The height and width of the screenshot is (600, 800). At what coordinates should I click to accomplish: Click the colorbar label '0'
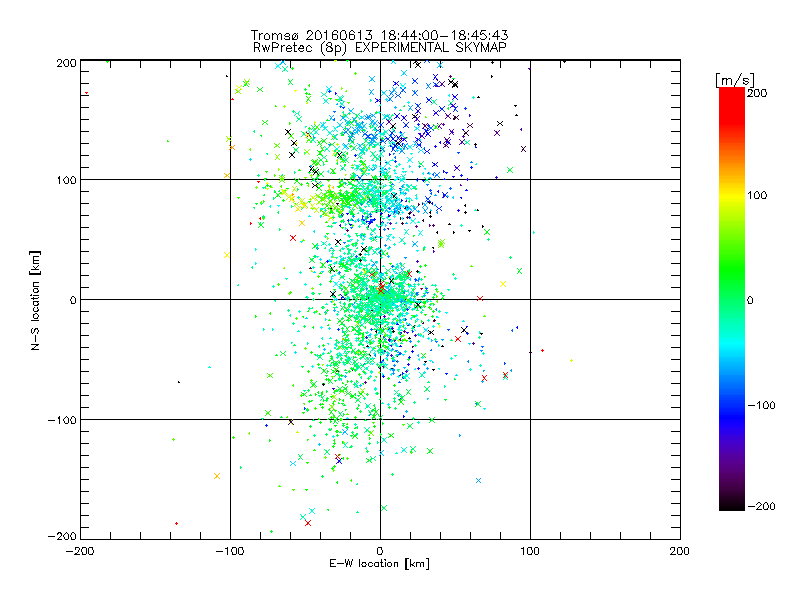(x=750, y=301)
